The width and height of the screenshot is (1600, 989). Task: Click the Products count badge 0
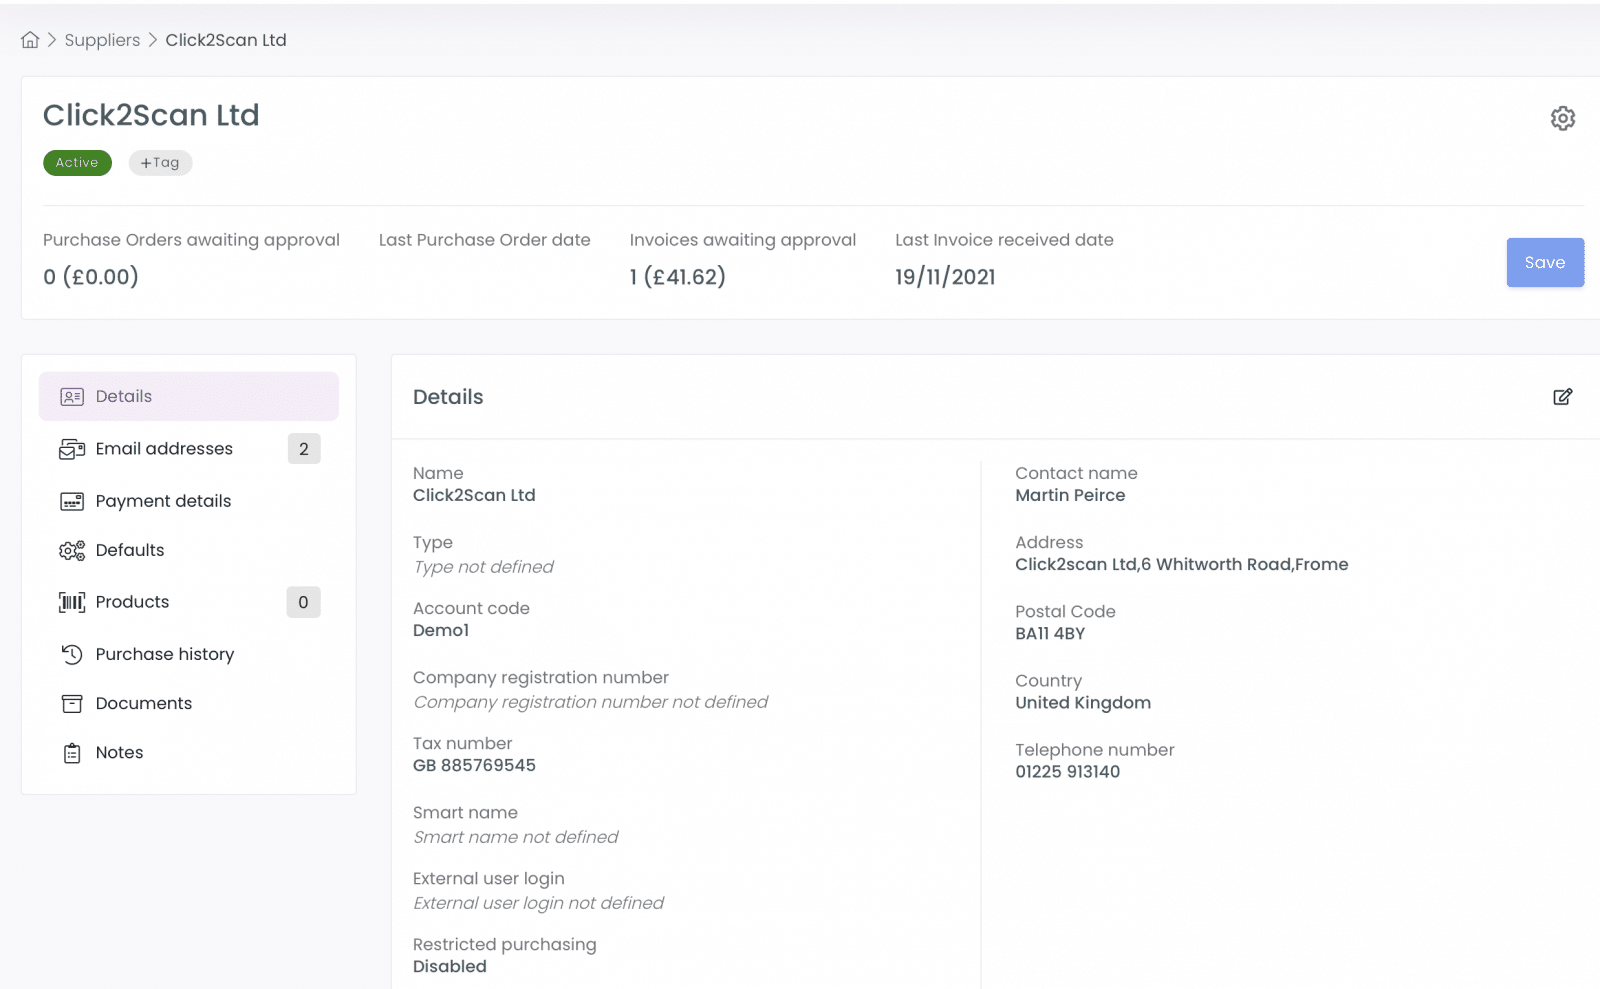[x=304, y=602]
